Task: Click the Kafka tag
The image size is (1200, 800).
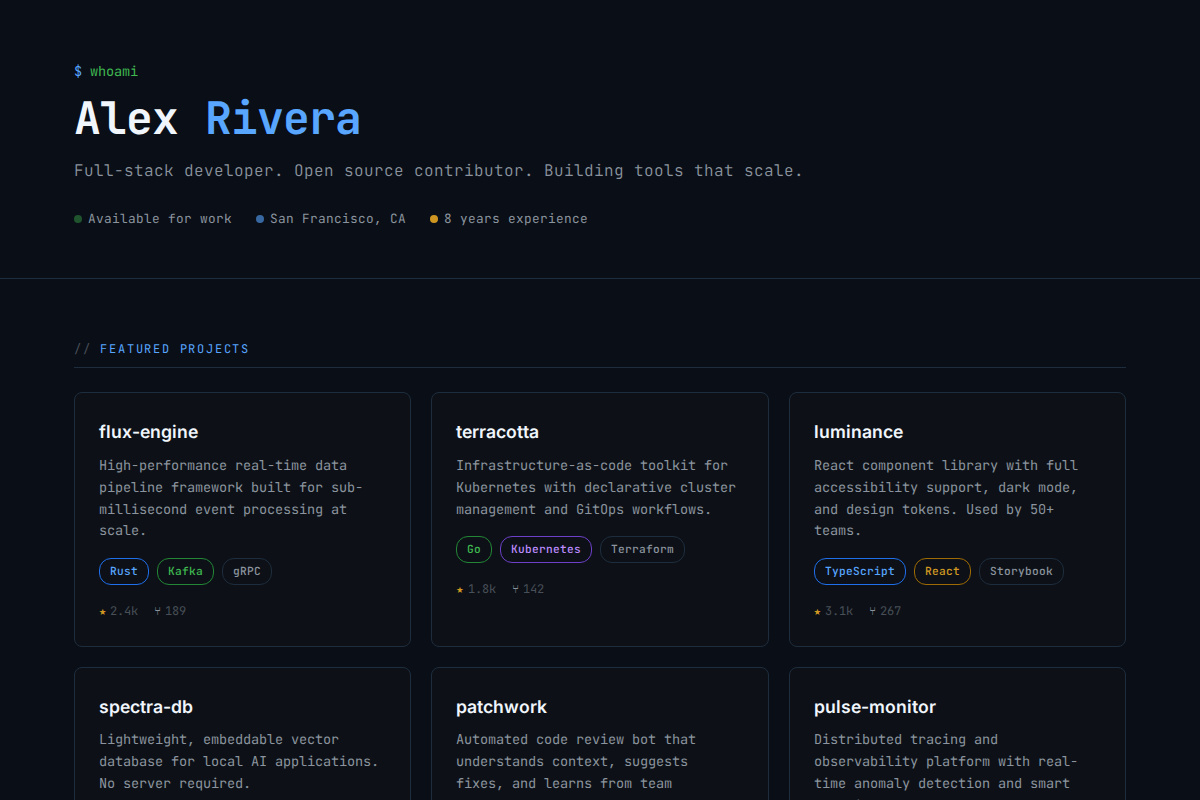Action: pos(185,572)
